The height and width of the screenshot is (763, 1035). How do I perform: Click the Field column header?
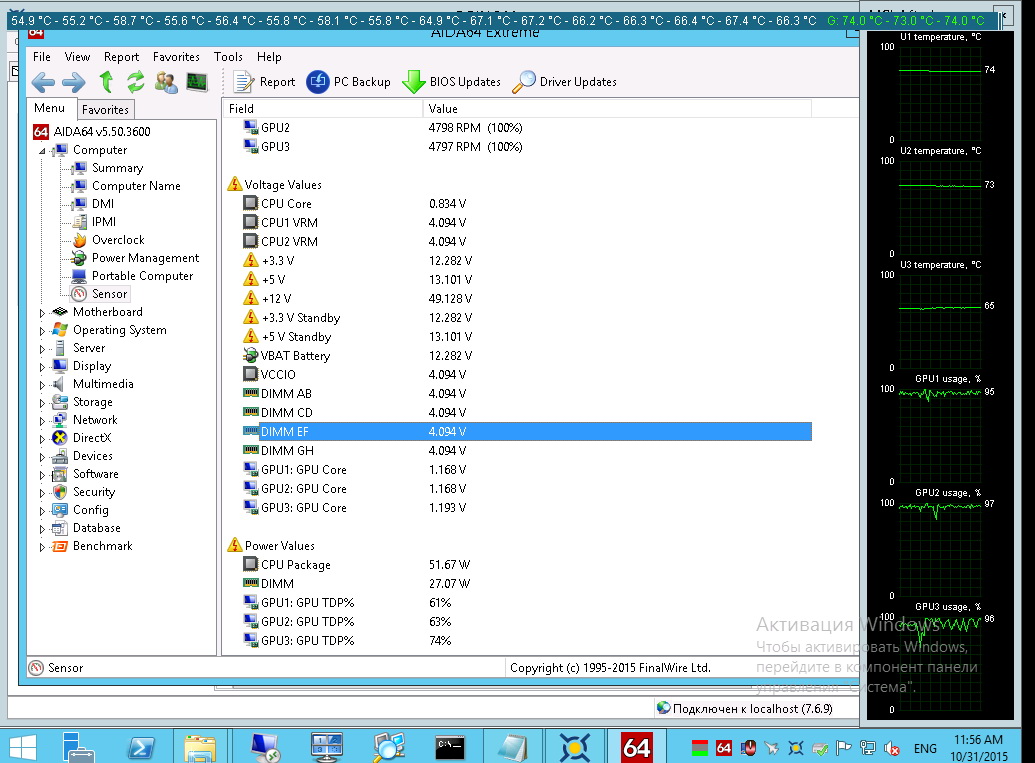[x=323, y=108]
